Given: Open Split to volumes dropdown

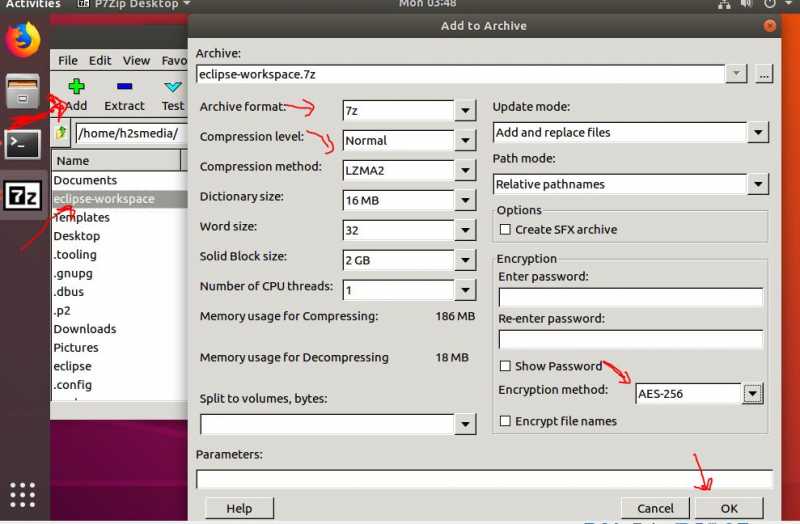Looking at the screenshot, I should tap(465, 424).
